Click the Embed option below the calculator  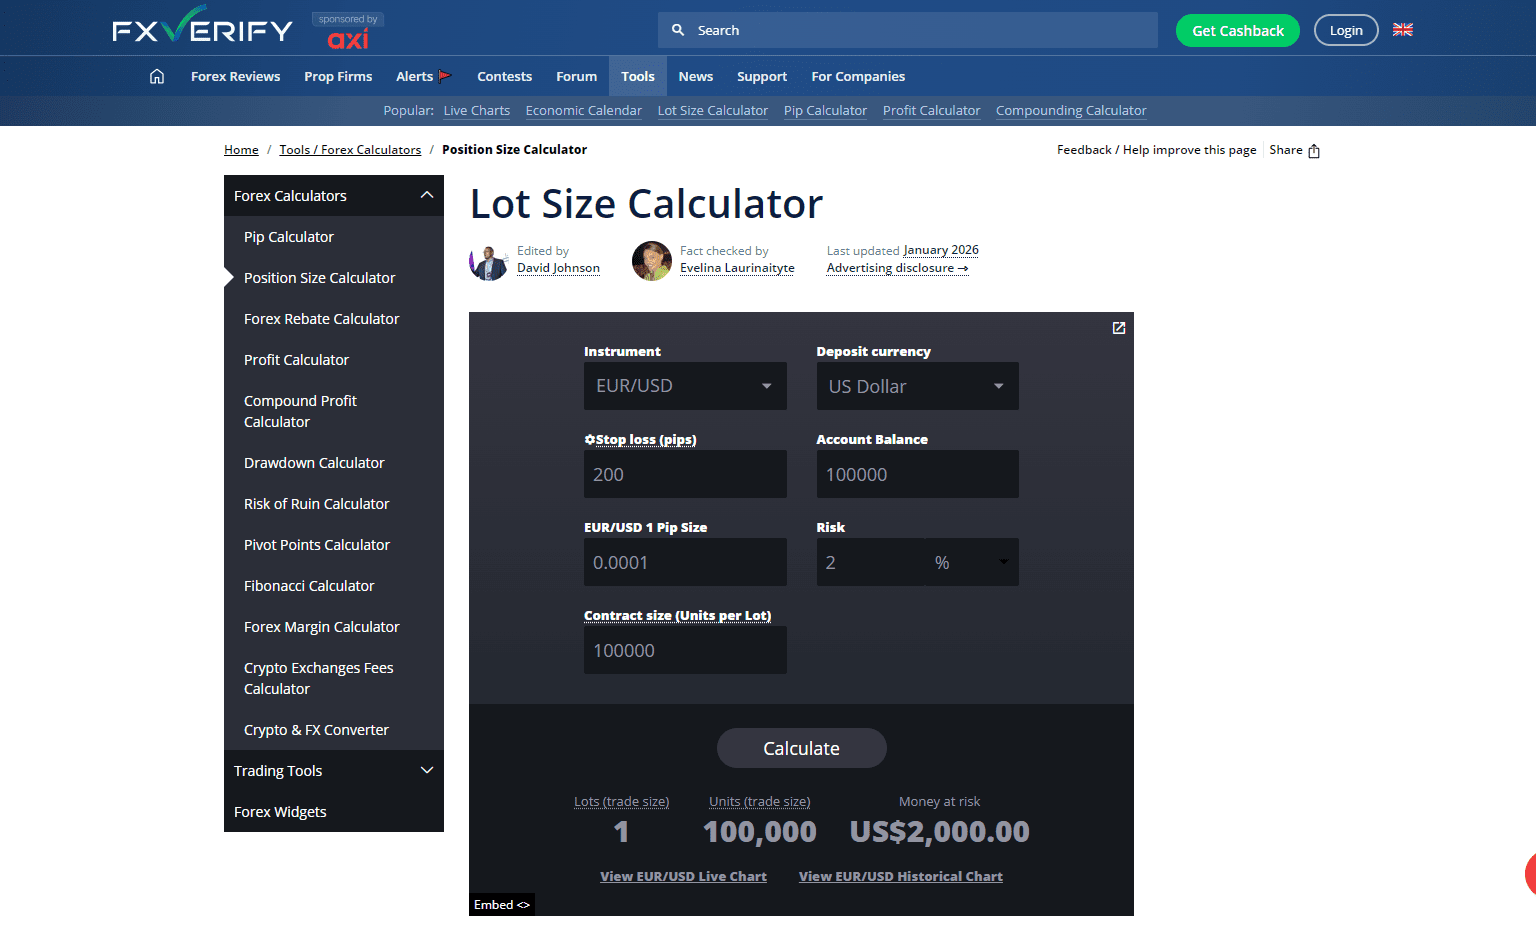point(501,904)
